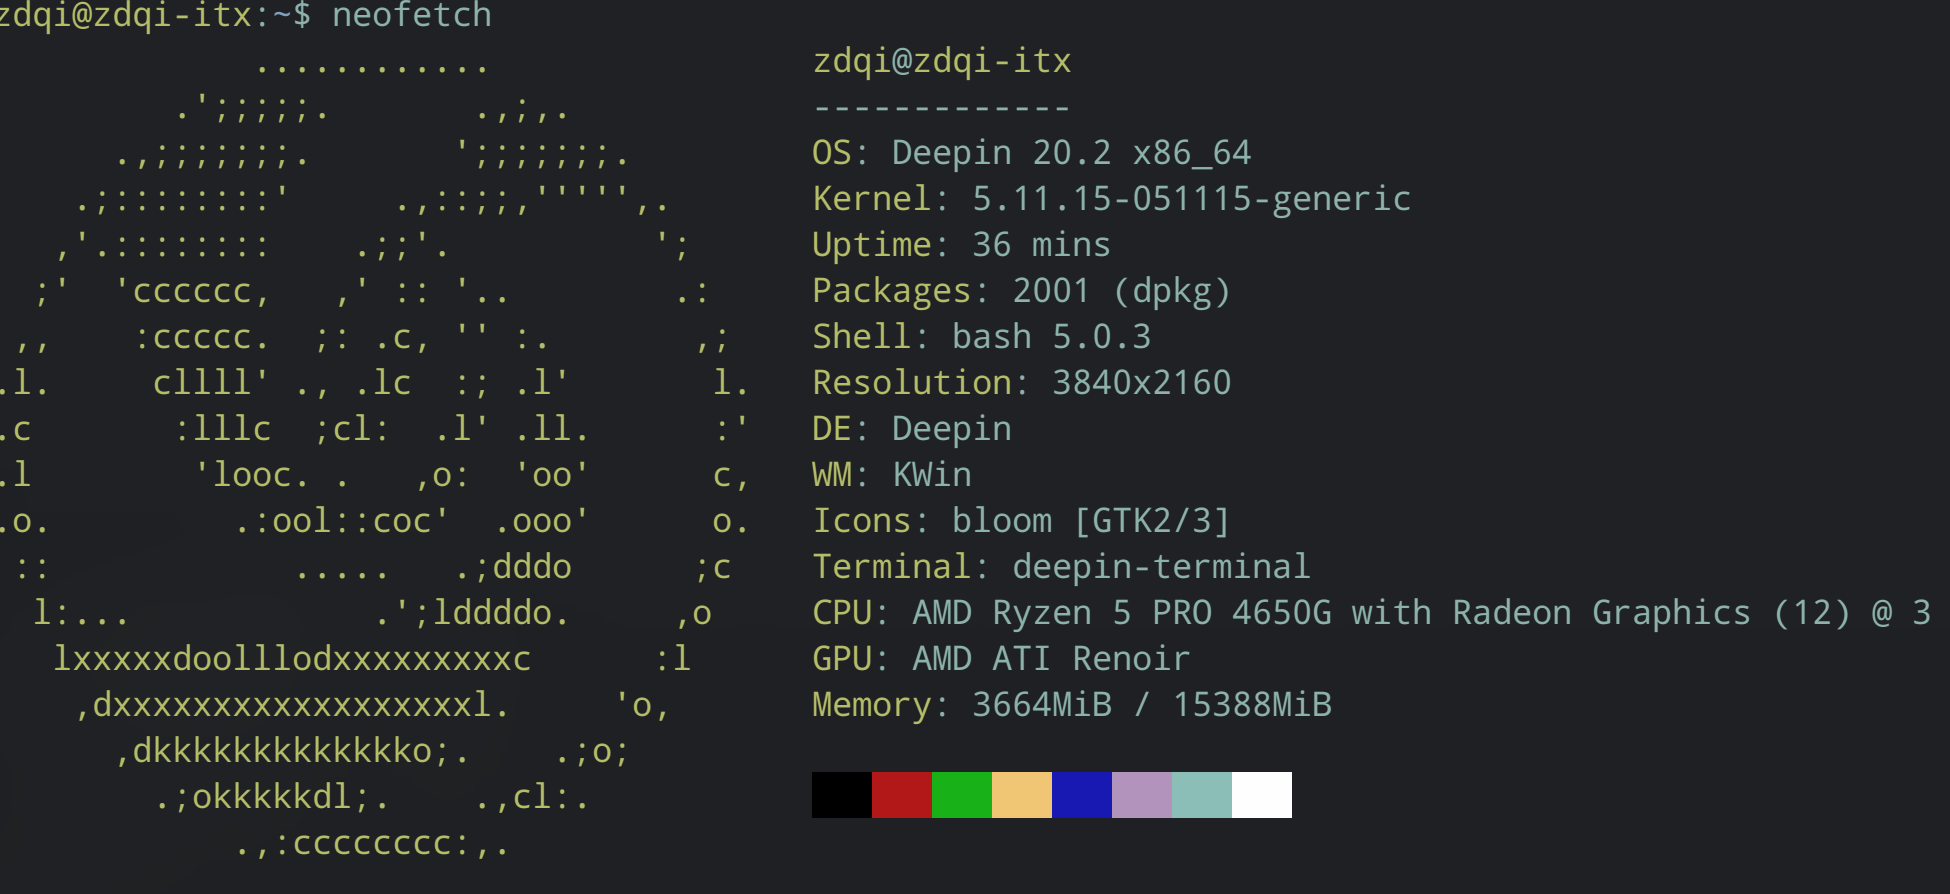Click the Packages 2001 (dpkg) line
Screen dimensions: 1950x894
(x=1021, y=291)
